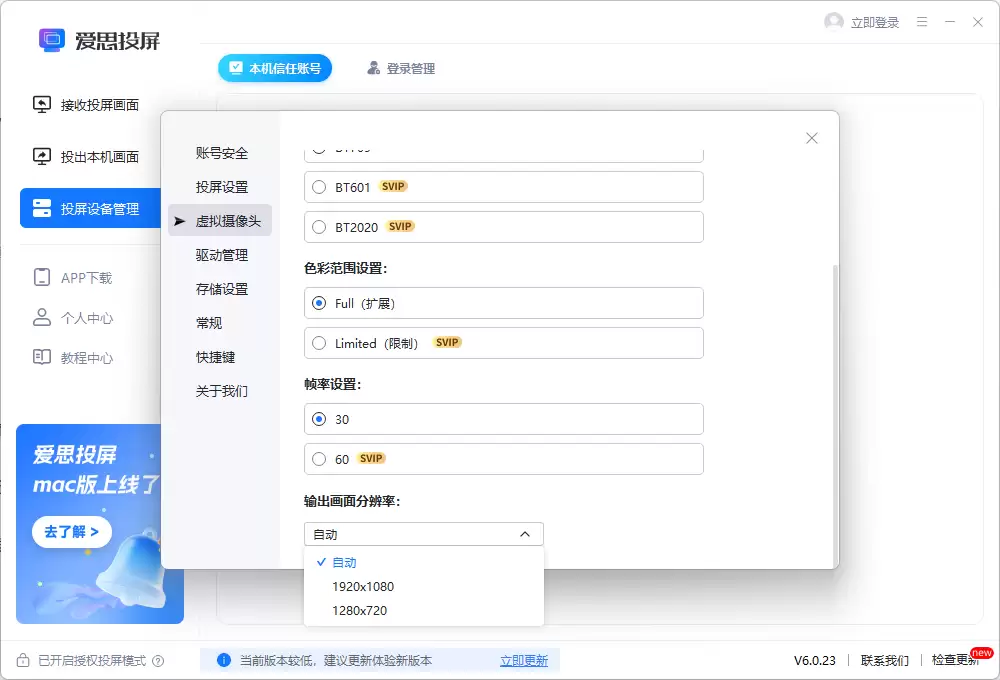Open 个人中心 in sidebar
This screenshot has width=1000, height=680.
pyautogui.click(x=73, y=318)
